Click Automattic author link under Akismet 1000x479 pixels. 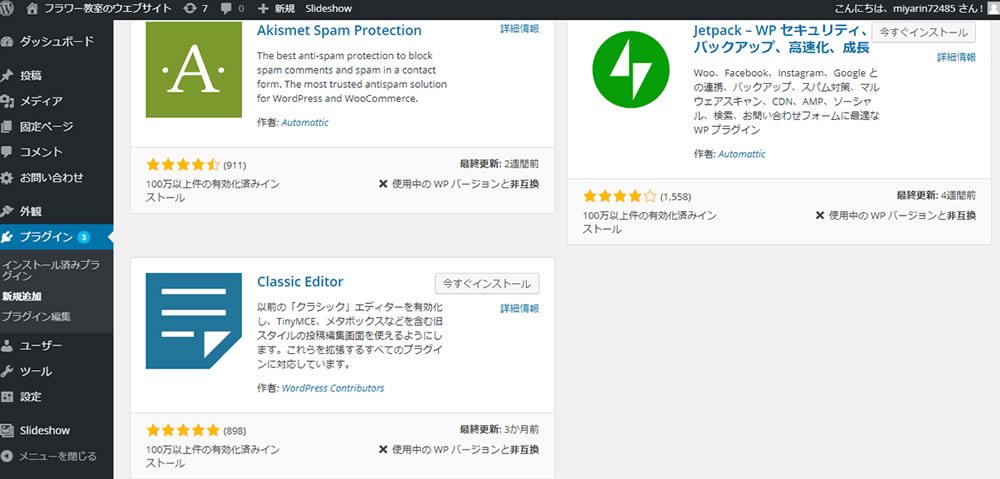tap(305, 122)
